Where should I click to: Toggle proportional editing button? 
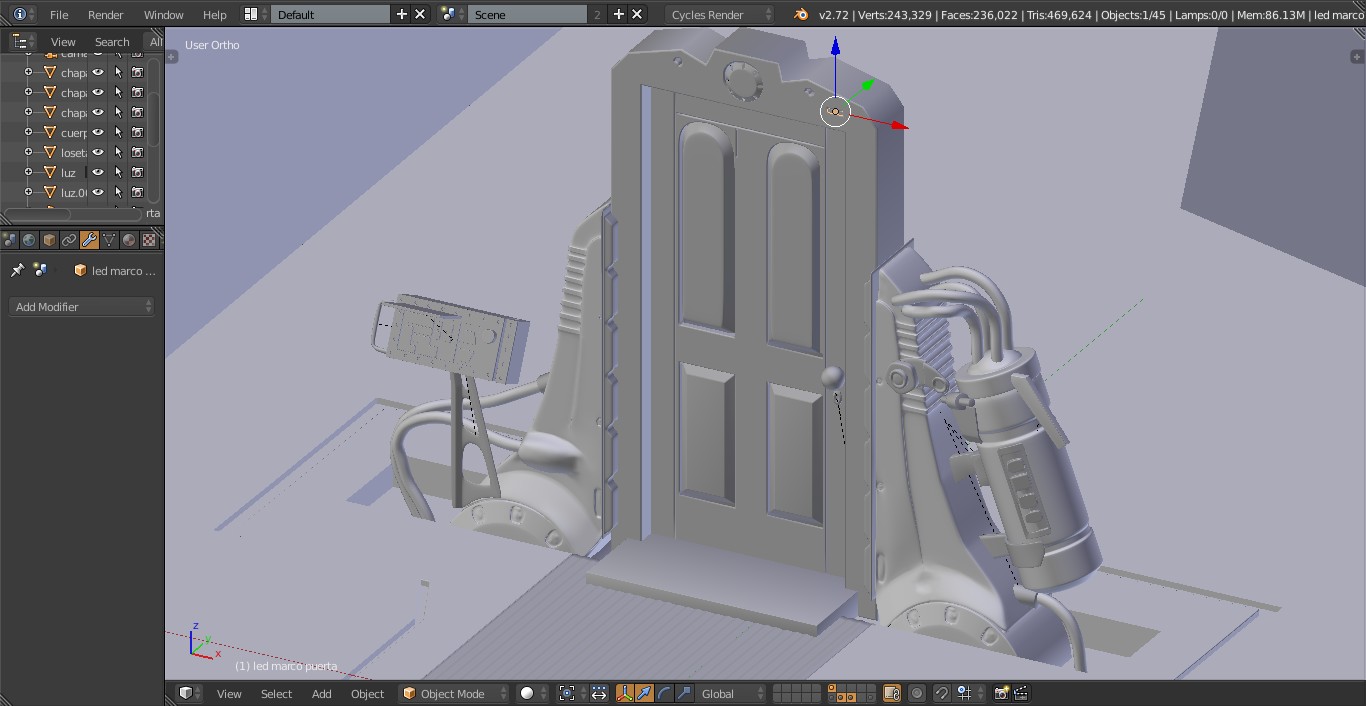916,693
